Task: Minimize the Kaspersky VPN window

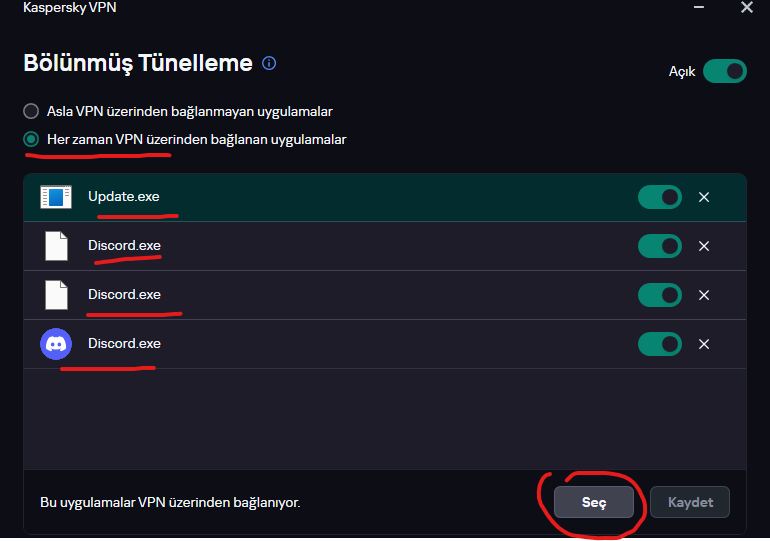Action: (x=696, y=8)
